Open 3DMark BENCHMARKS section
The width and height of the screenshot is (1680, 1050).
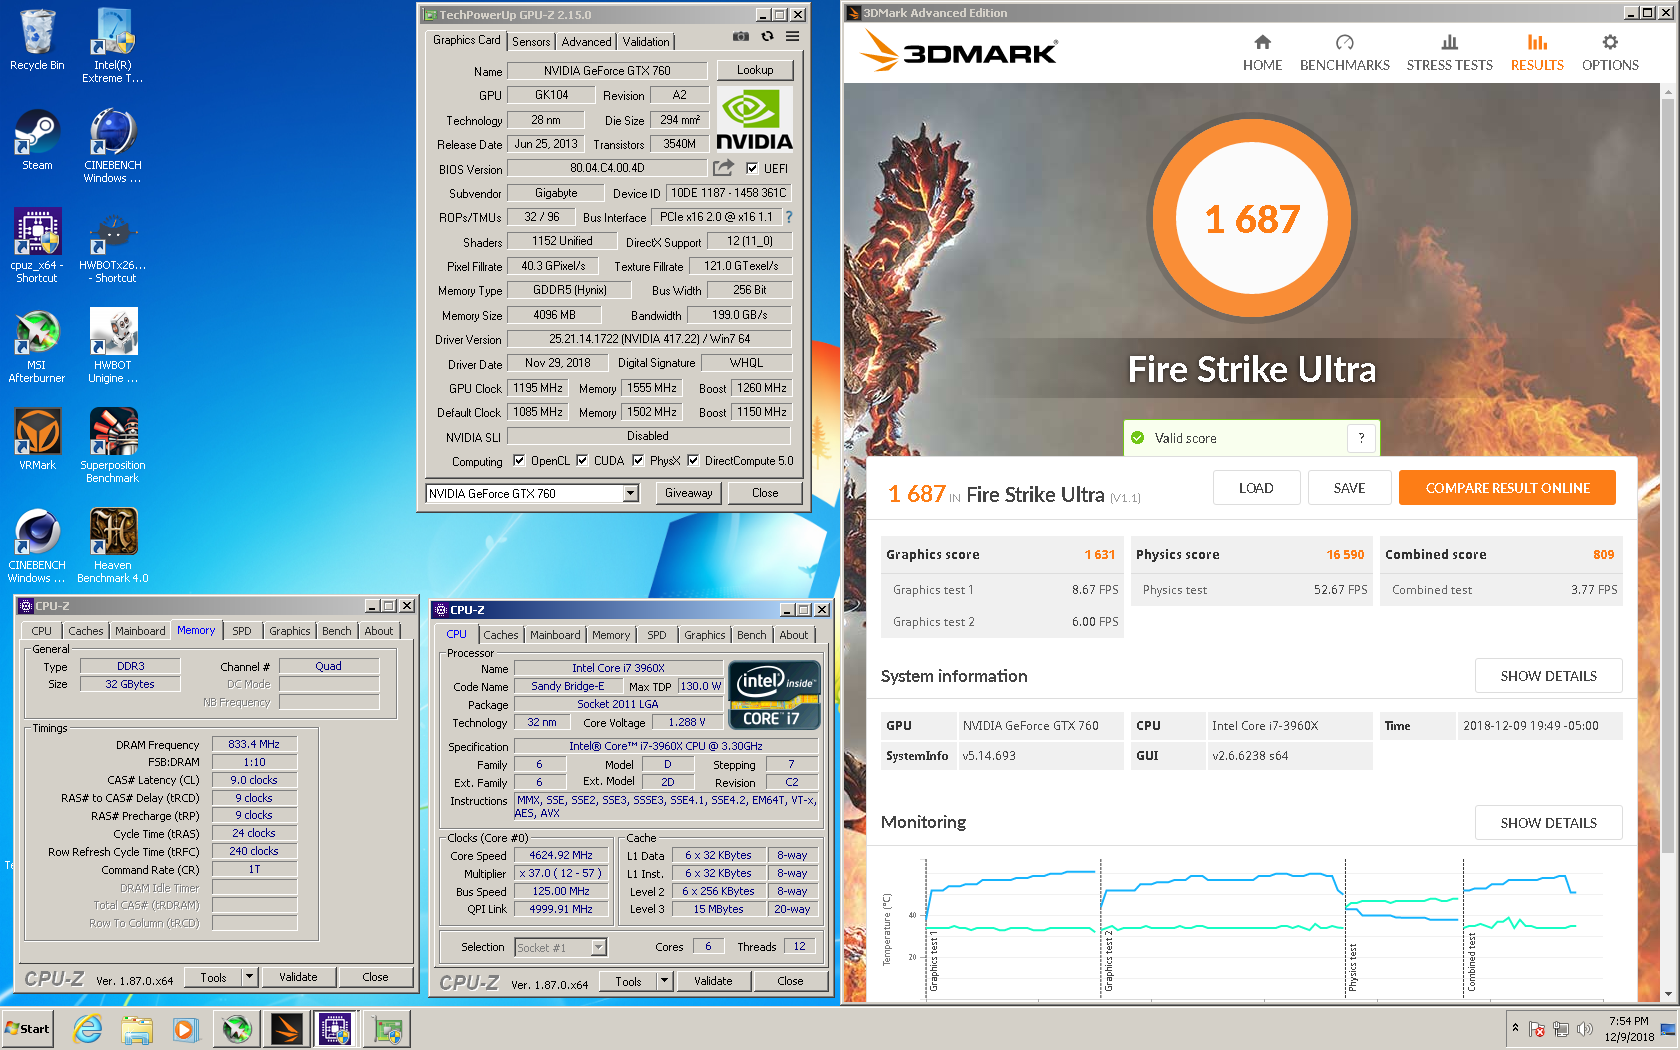tap(1344, 53)
